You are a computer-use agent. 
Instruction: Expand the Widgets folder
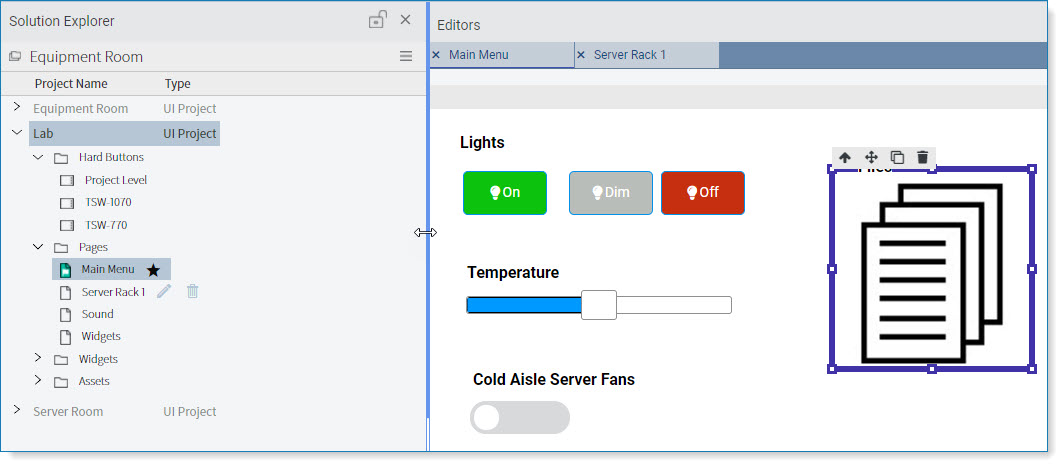pyautogui.click(x=38, y=357)
